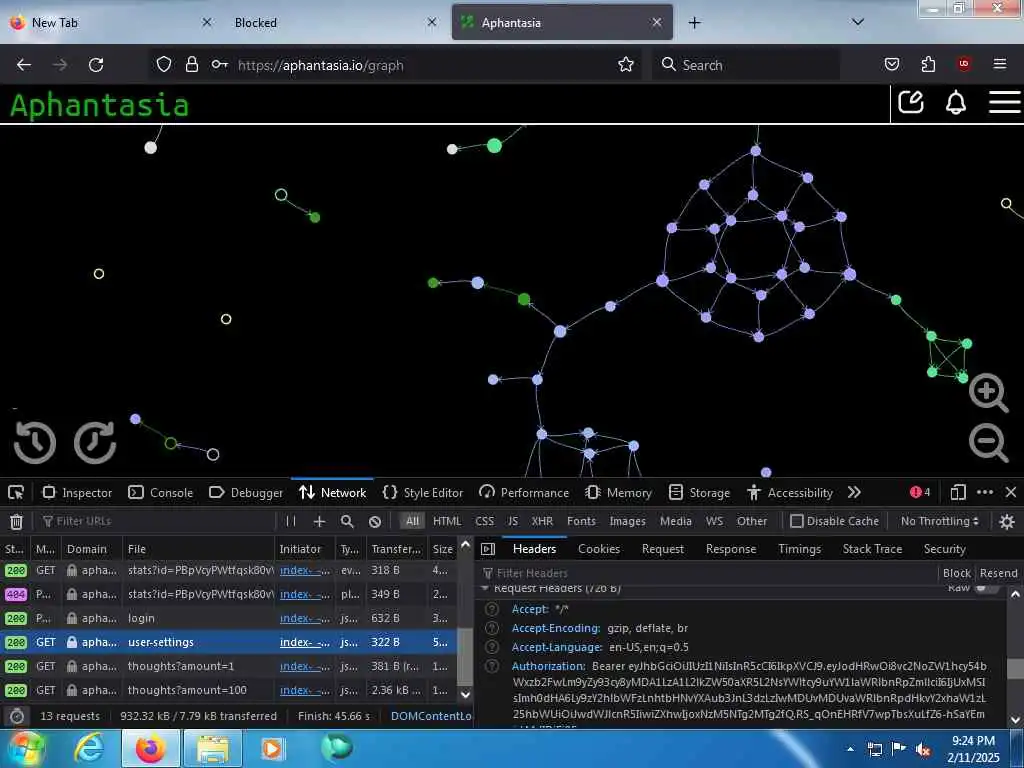Screen dimensions: 1024x768
Task: Select the thoughts?amount=100 request row
Action: pos(229,690)
